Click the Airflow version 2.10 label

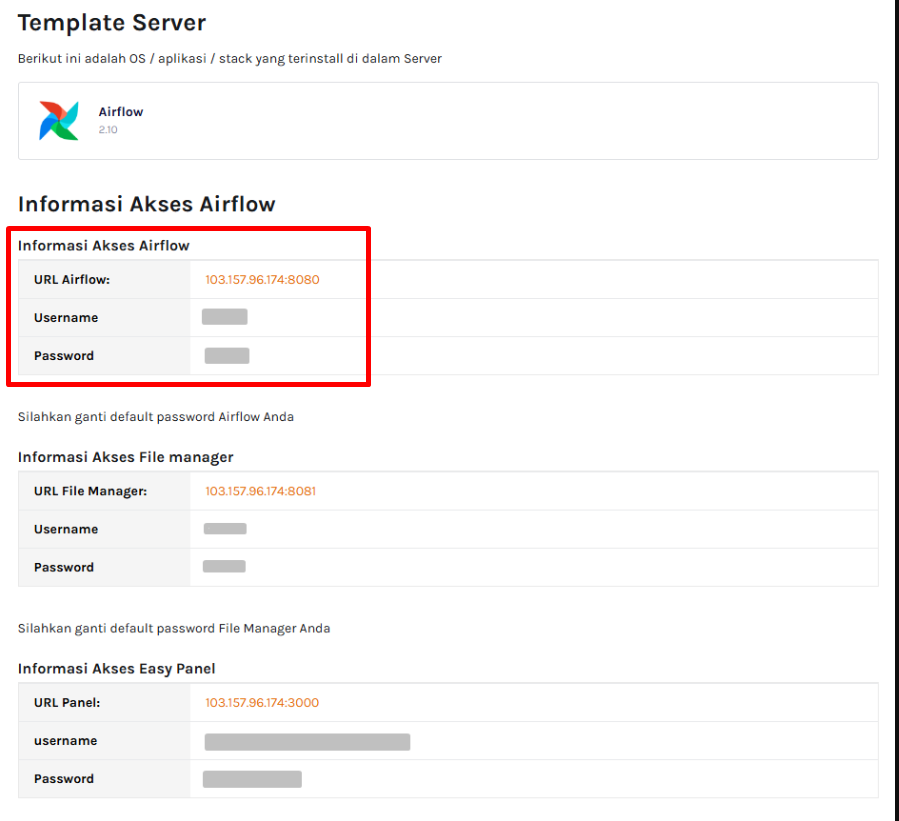pos(108,130)
